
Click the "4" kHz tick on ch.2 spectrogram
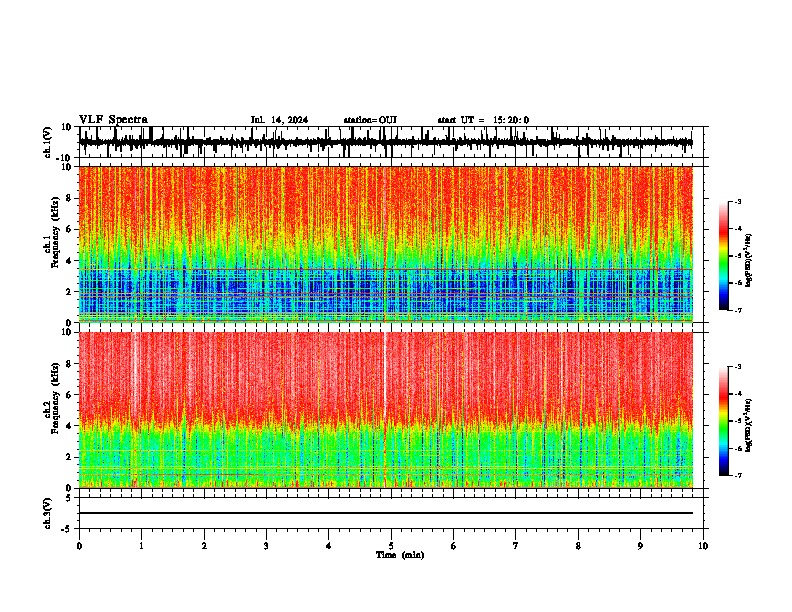coord(69,426)
